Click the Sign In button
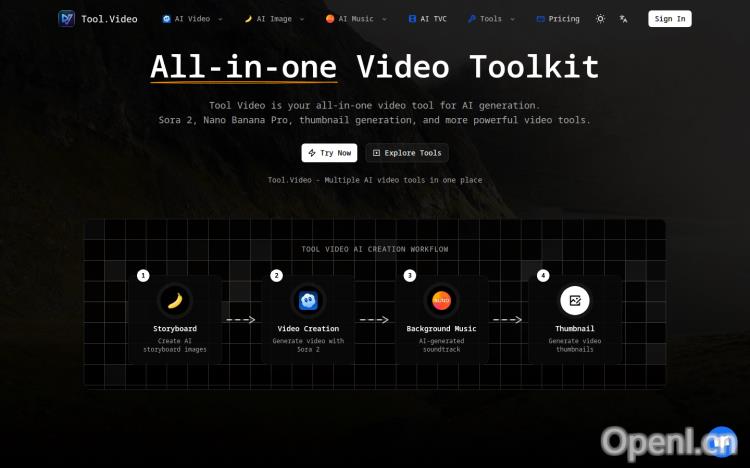This screenshot has height=468, width=750. coord(670,19)
